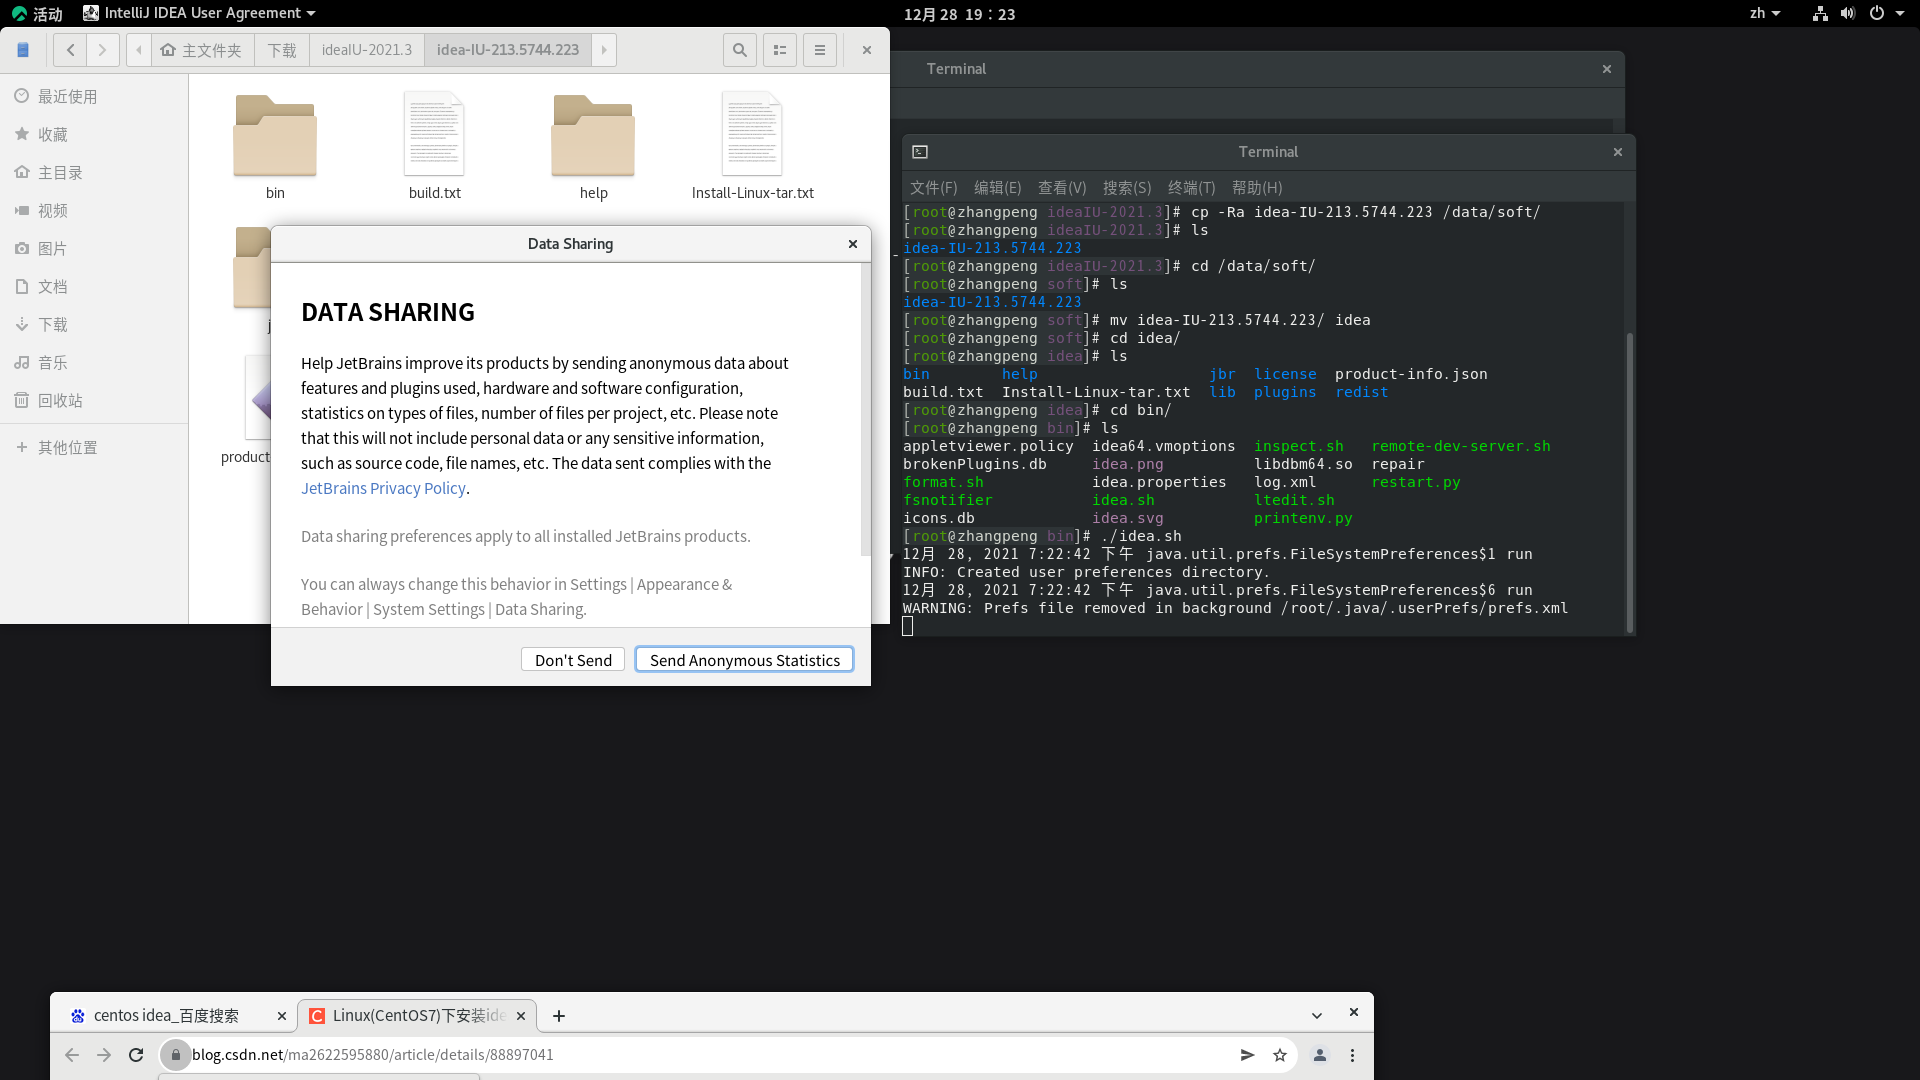Screen dimensions: 1920x1080
Task: Click scrollbar in Data Sharing dialog
Action: [866, 410]
